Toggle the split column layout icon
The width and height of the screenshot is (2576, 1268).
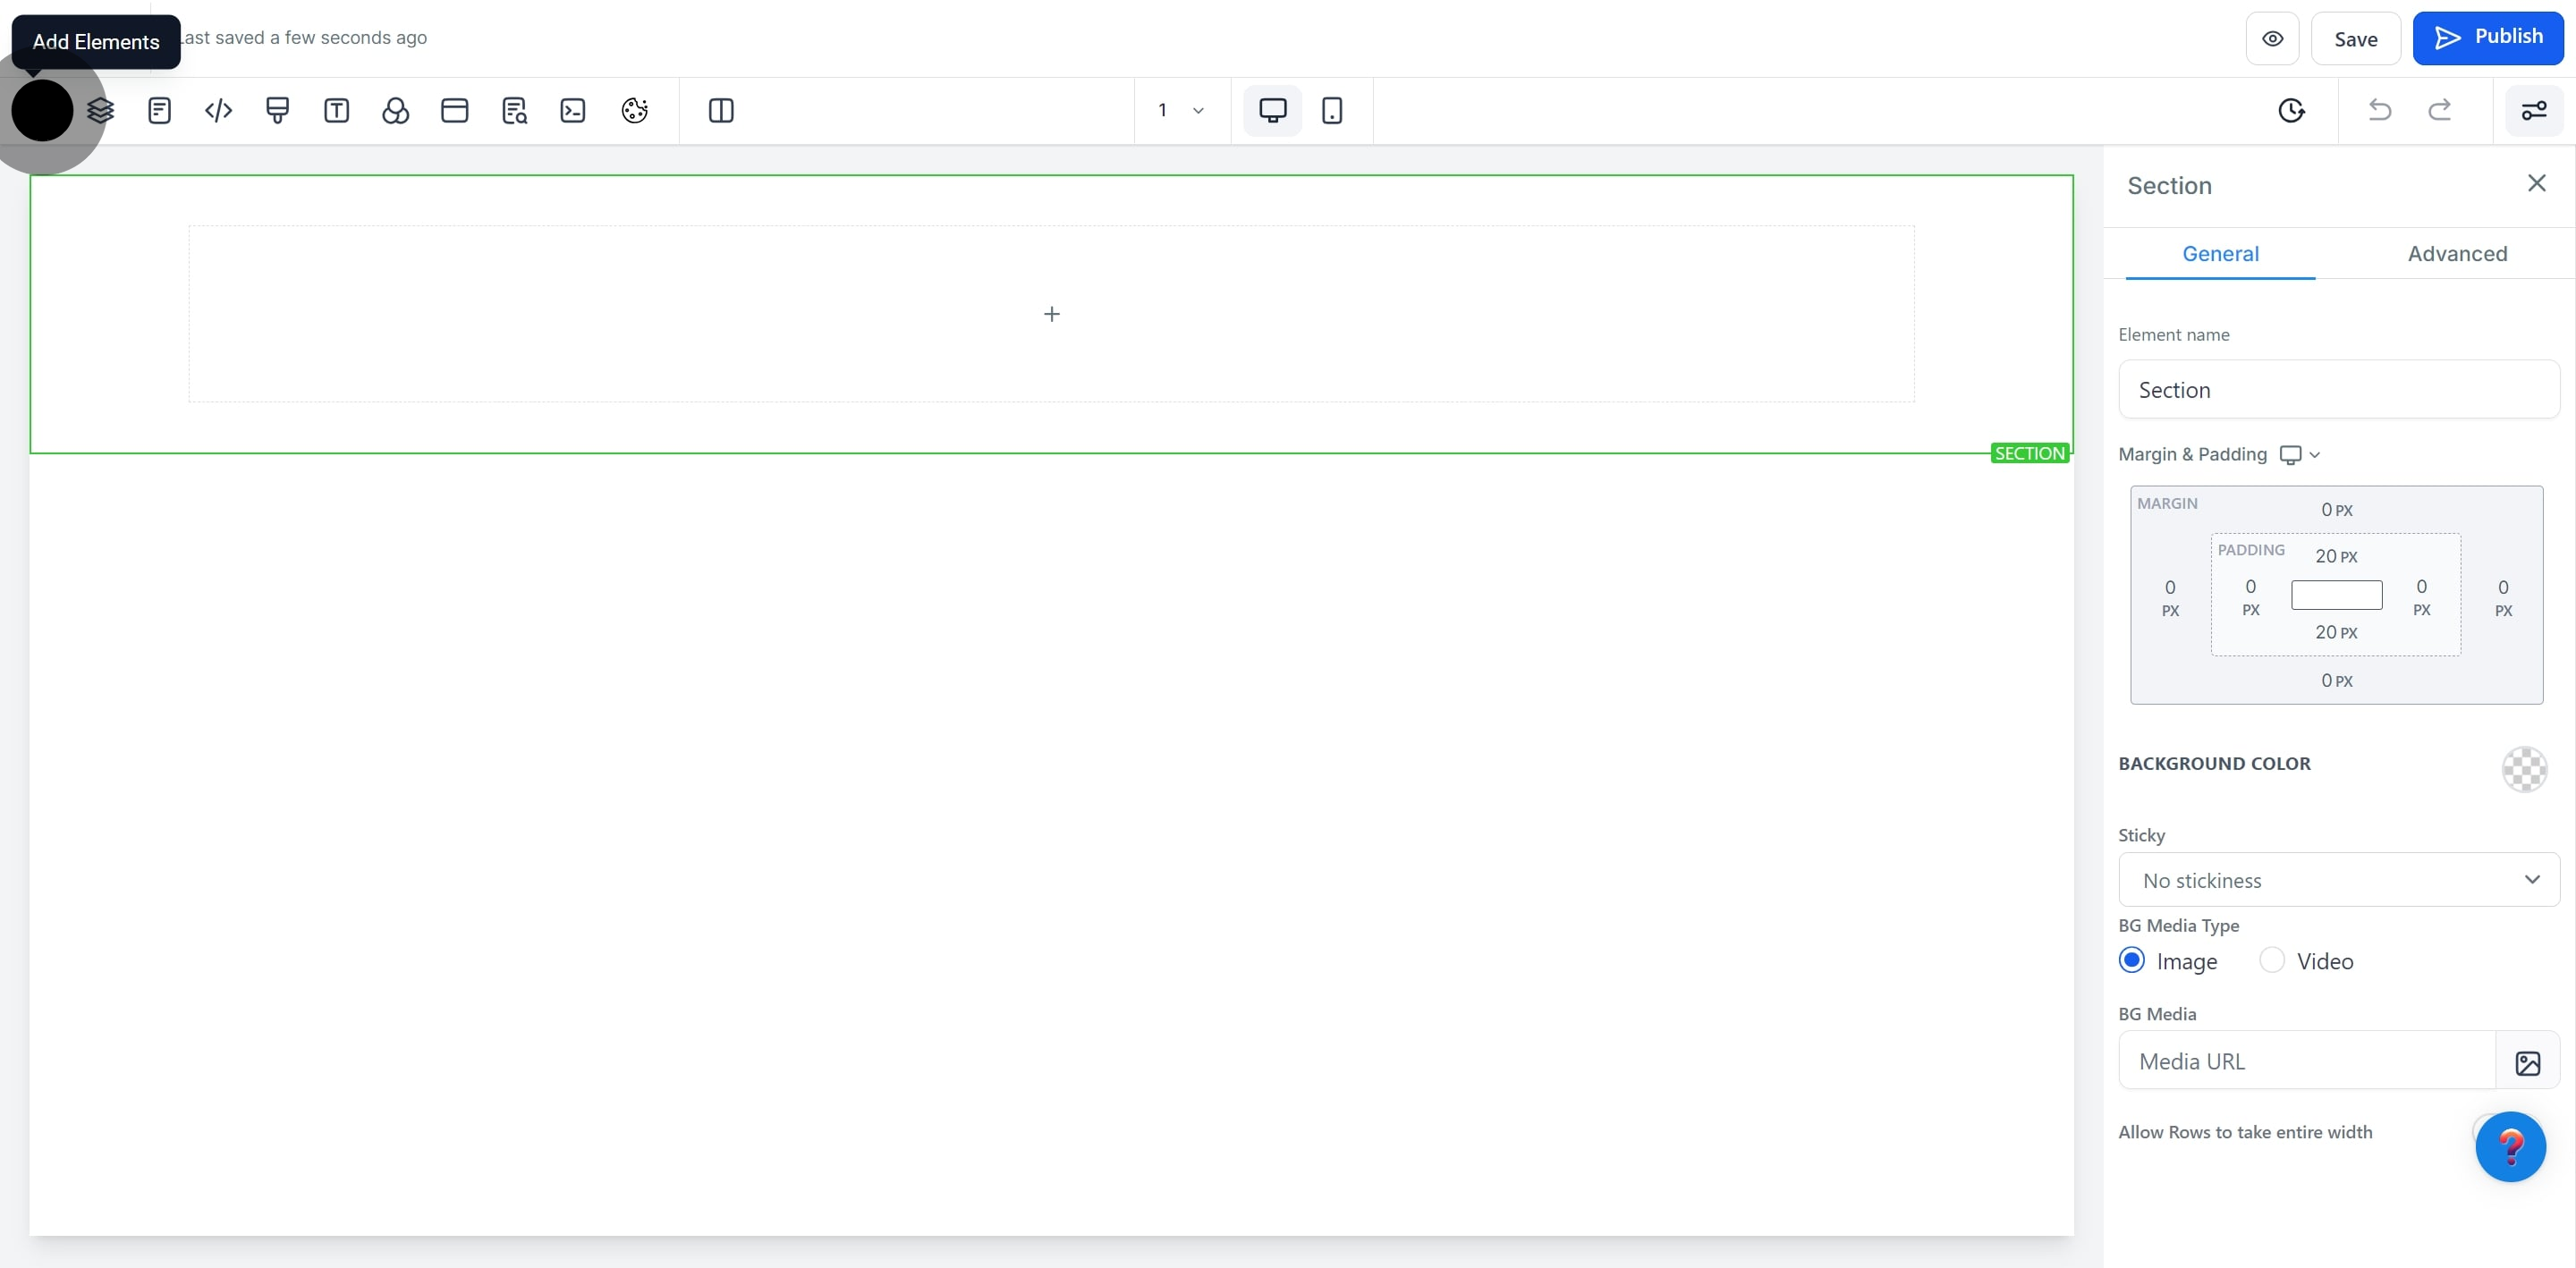coord(720,110)
